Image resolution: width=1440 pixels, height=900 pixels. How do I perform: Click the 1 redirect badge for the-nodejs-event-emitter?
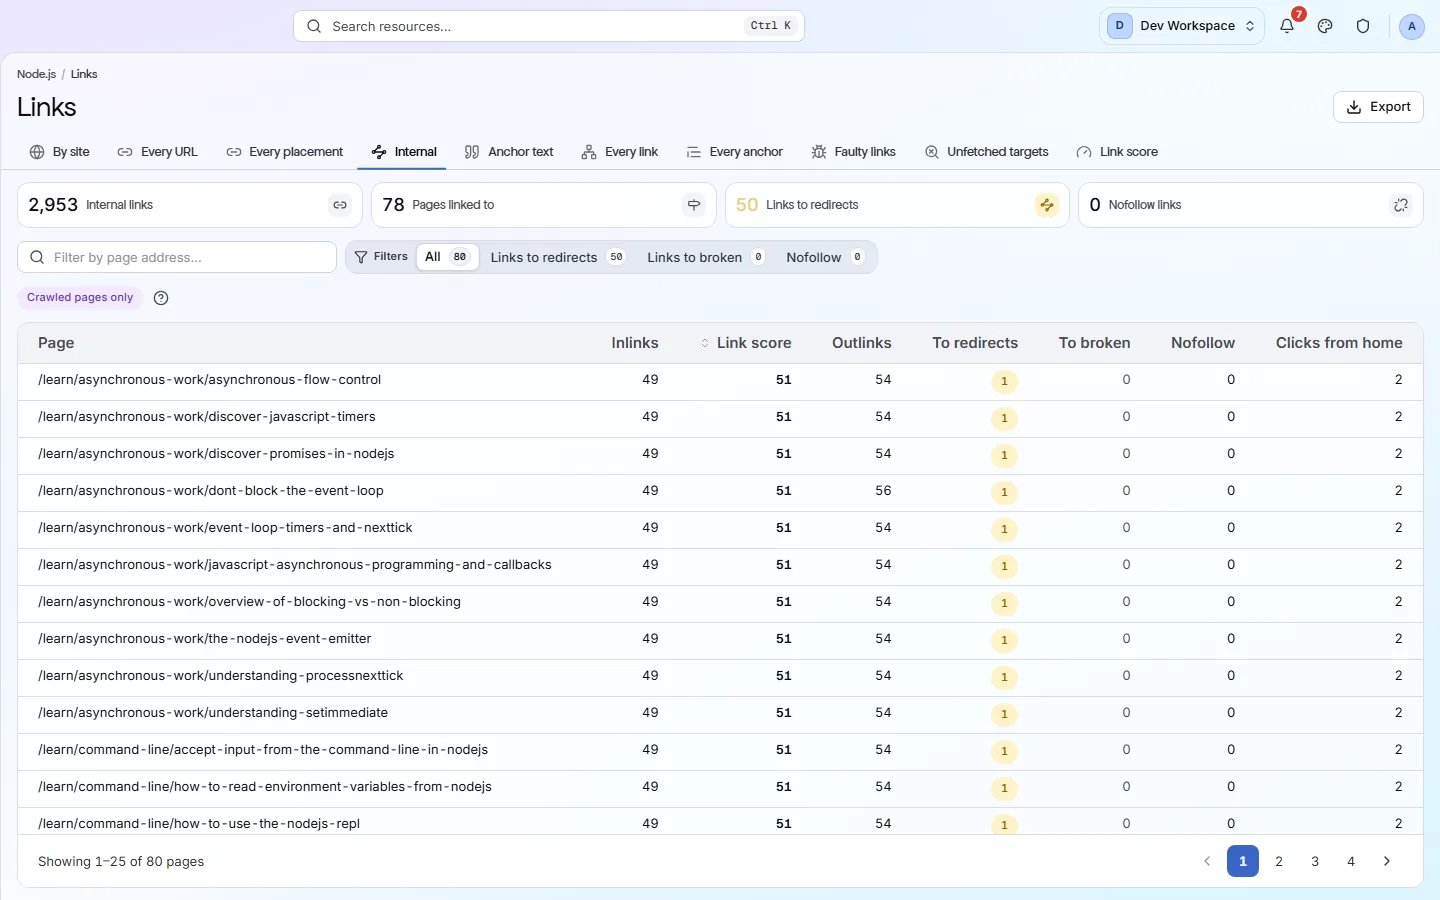[1004, 640]
